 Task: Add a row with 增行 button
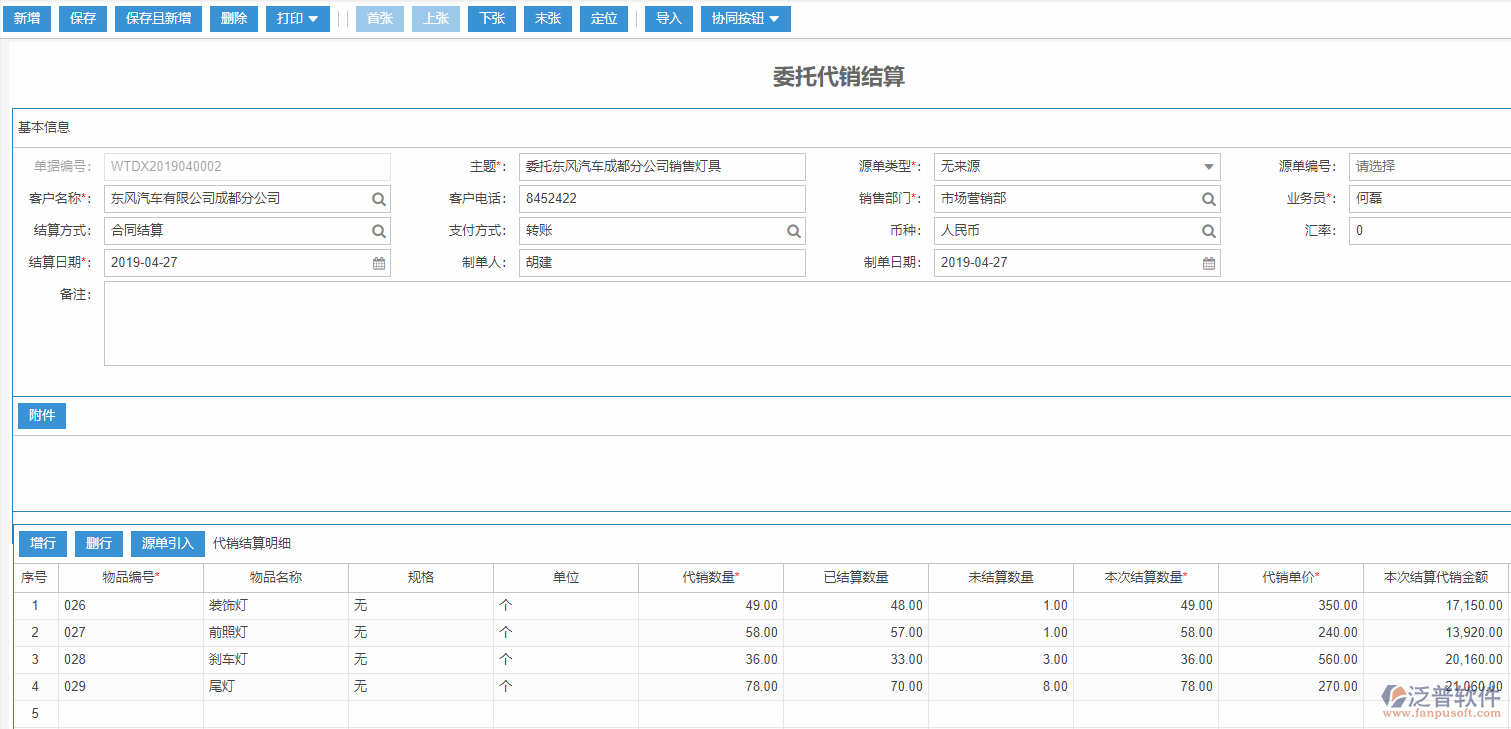(43, 544)
